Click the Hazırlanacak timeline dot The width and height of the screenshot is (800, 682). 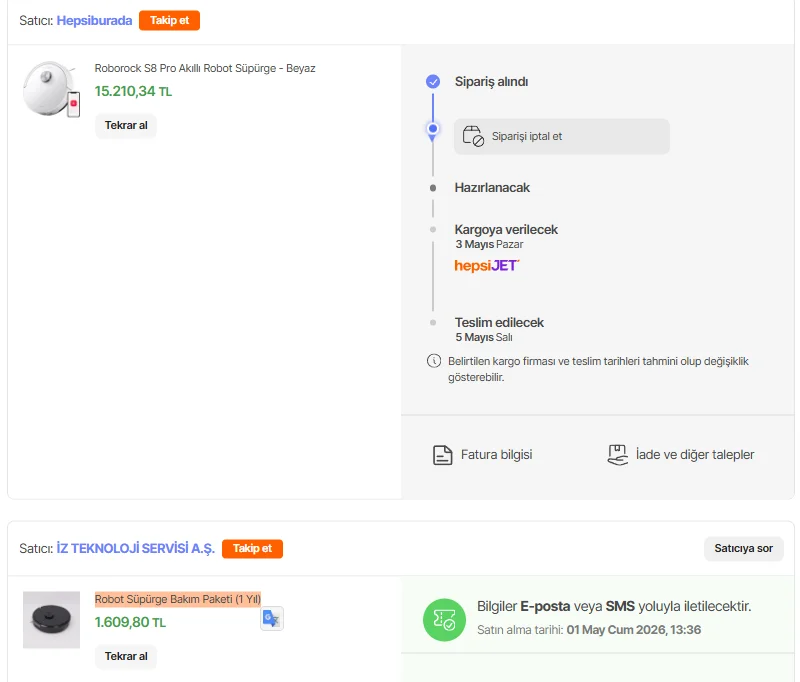[433, 188]
